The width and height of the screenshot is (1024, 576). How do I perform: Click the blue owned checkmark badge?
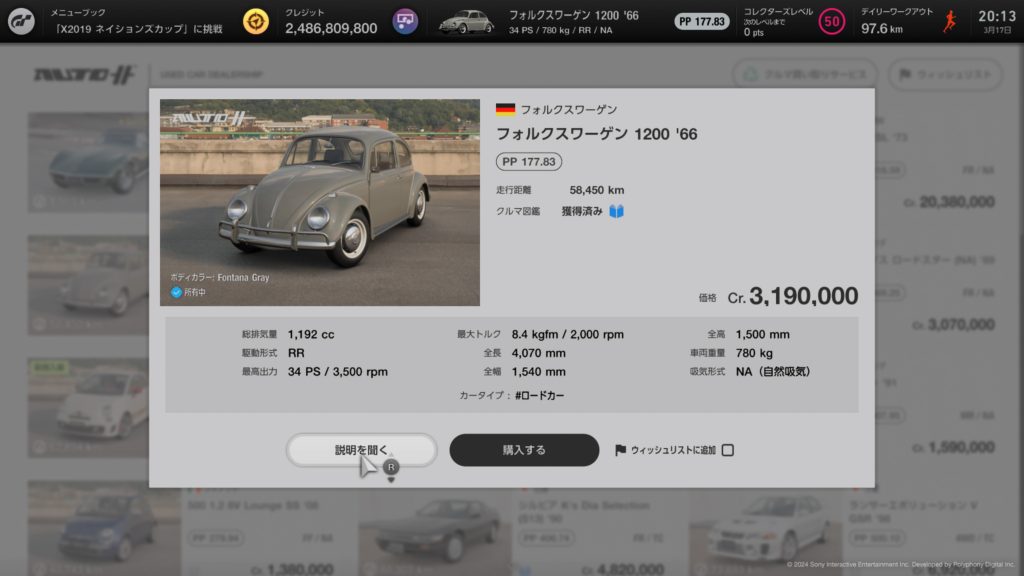click(175, 293)
